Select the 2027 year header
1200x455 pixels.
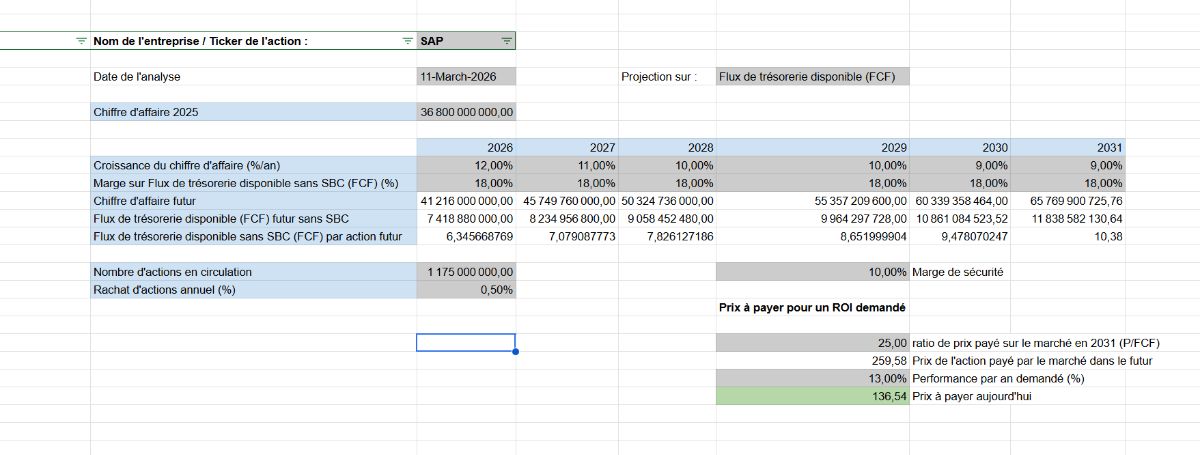[567, 148]
